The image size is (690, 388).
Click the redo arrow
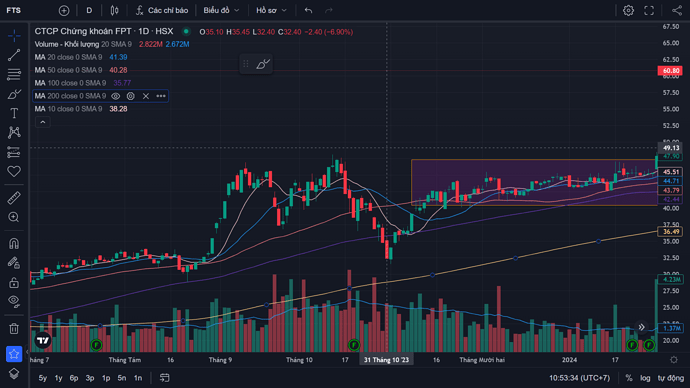click(329, 11)
